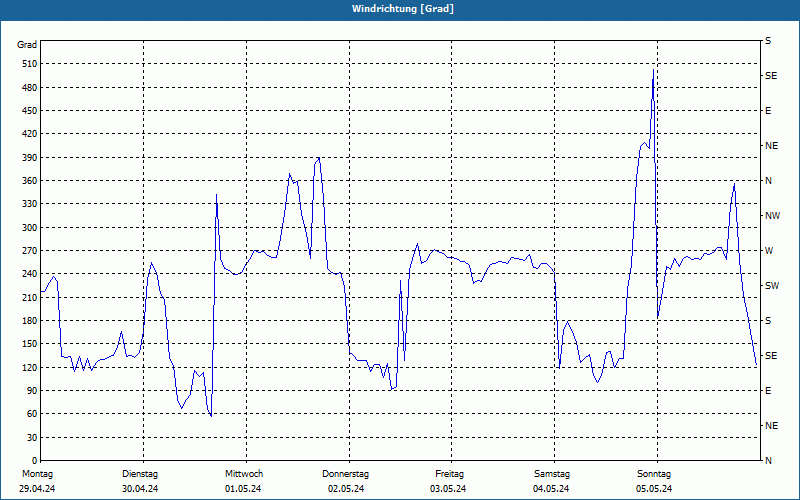Screen dimensions: 800x500
Task: Select the 0 degree axis label
Action: click(x=35, y=461)
